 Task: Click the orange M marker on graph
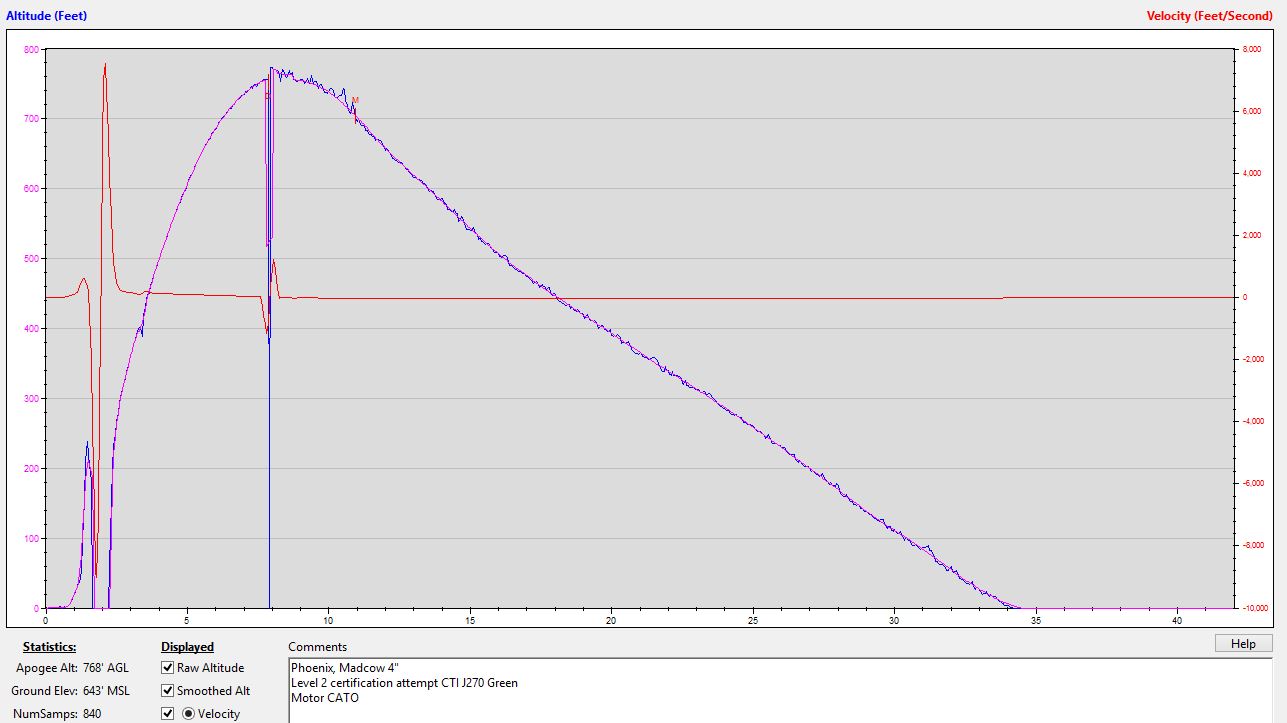coord(355,100)
